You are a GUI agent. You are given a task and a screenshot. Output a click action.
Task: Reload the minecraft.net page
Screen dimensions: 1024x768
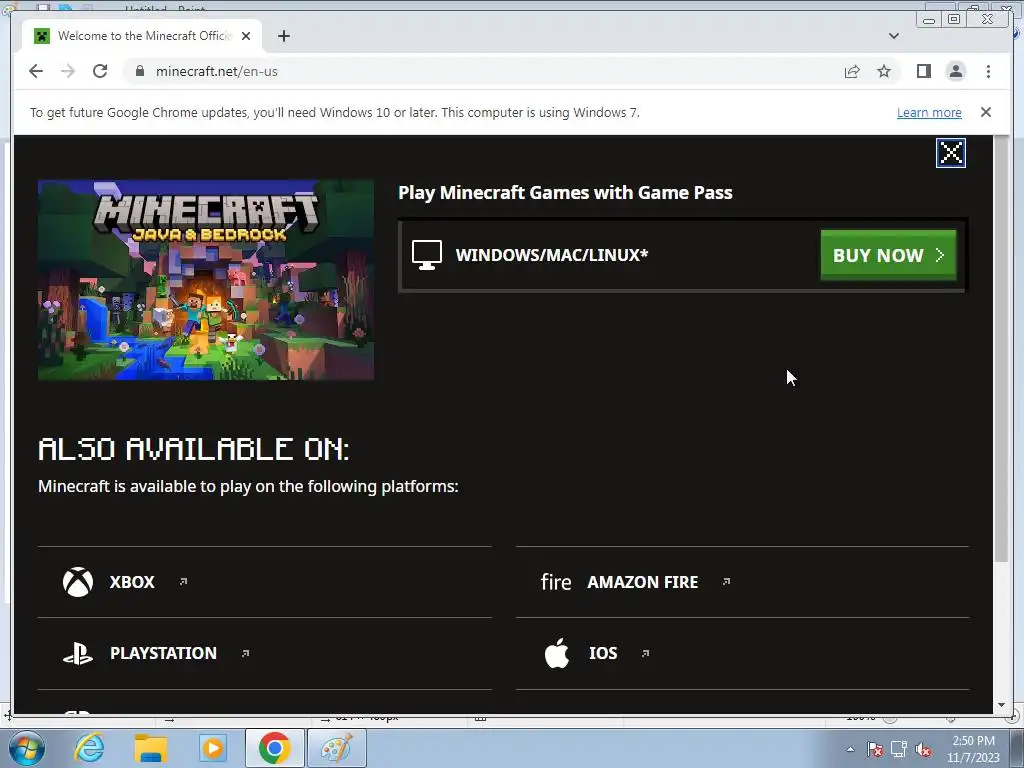100,71
